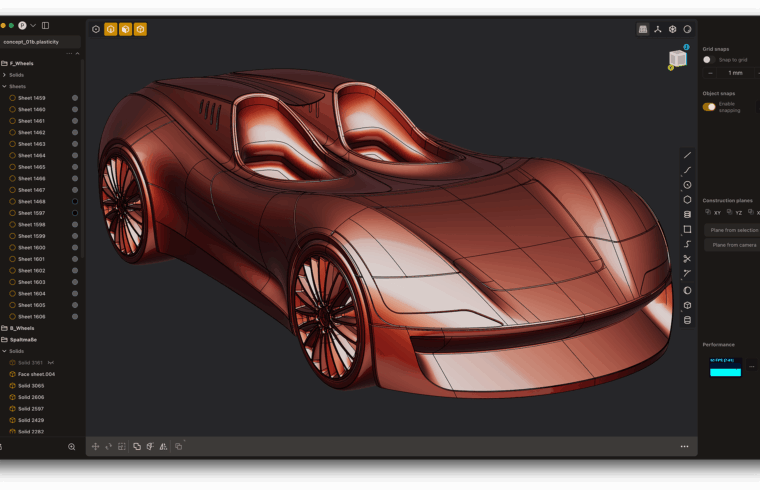The width and height of the screenshot is (760, 490).
Task: Toggle visibility dot of Sheet 1459
Action: [75, 98]
